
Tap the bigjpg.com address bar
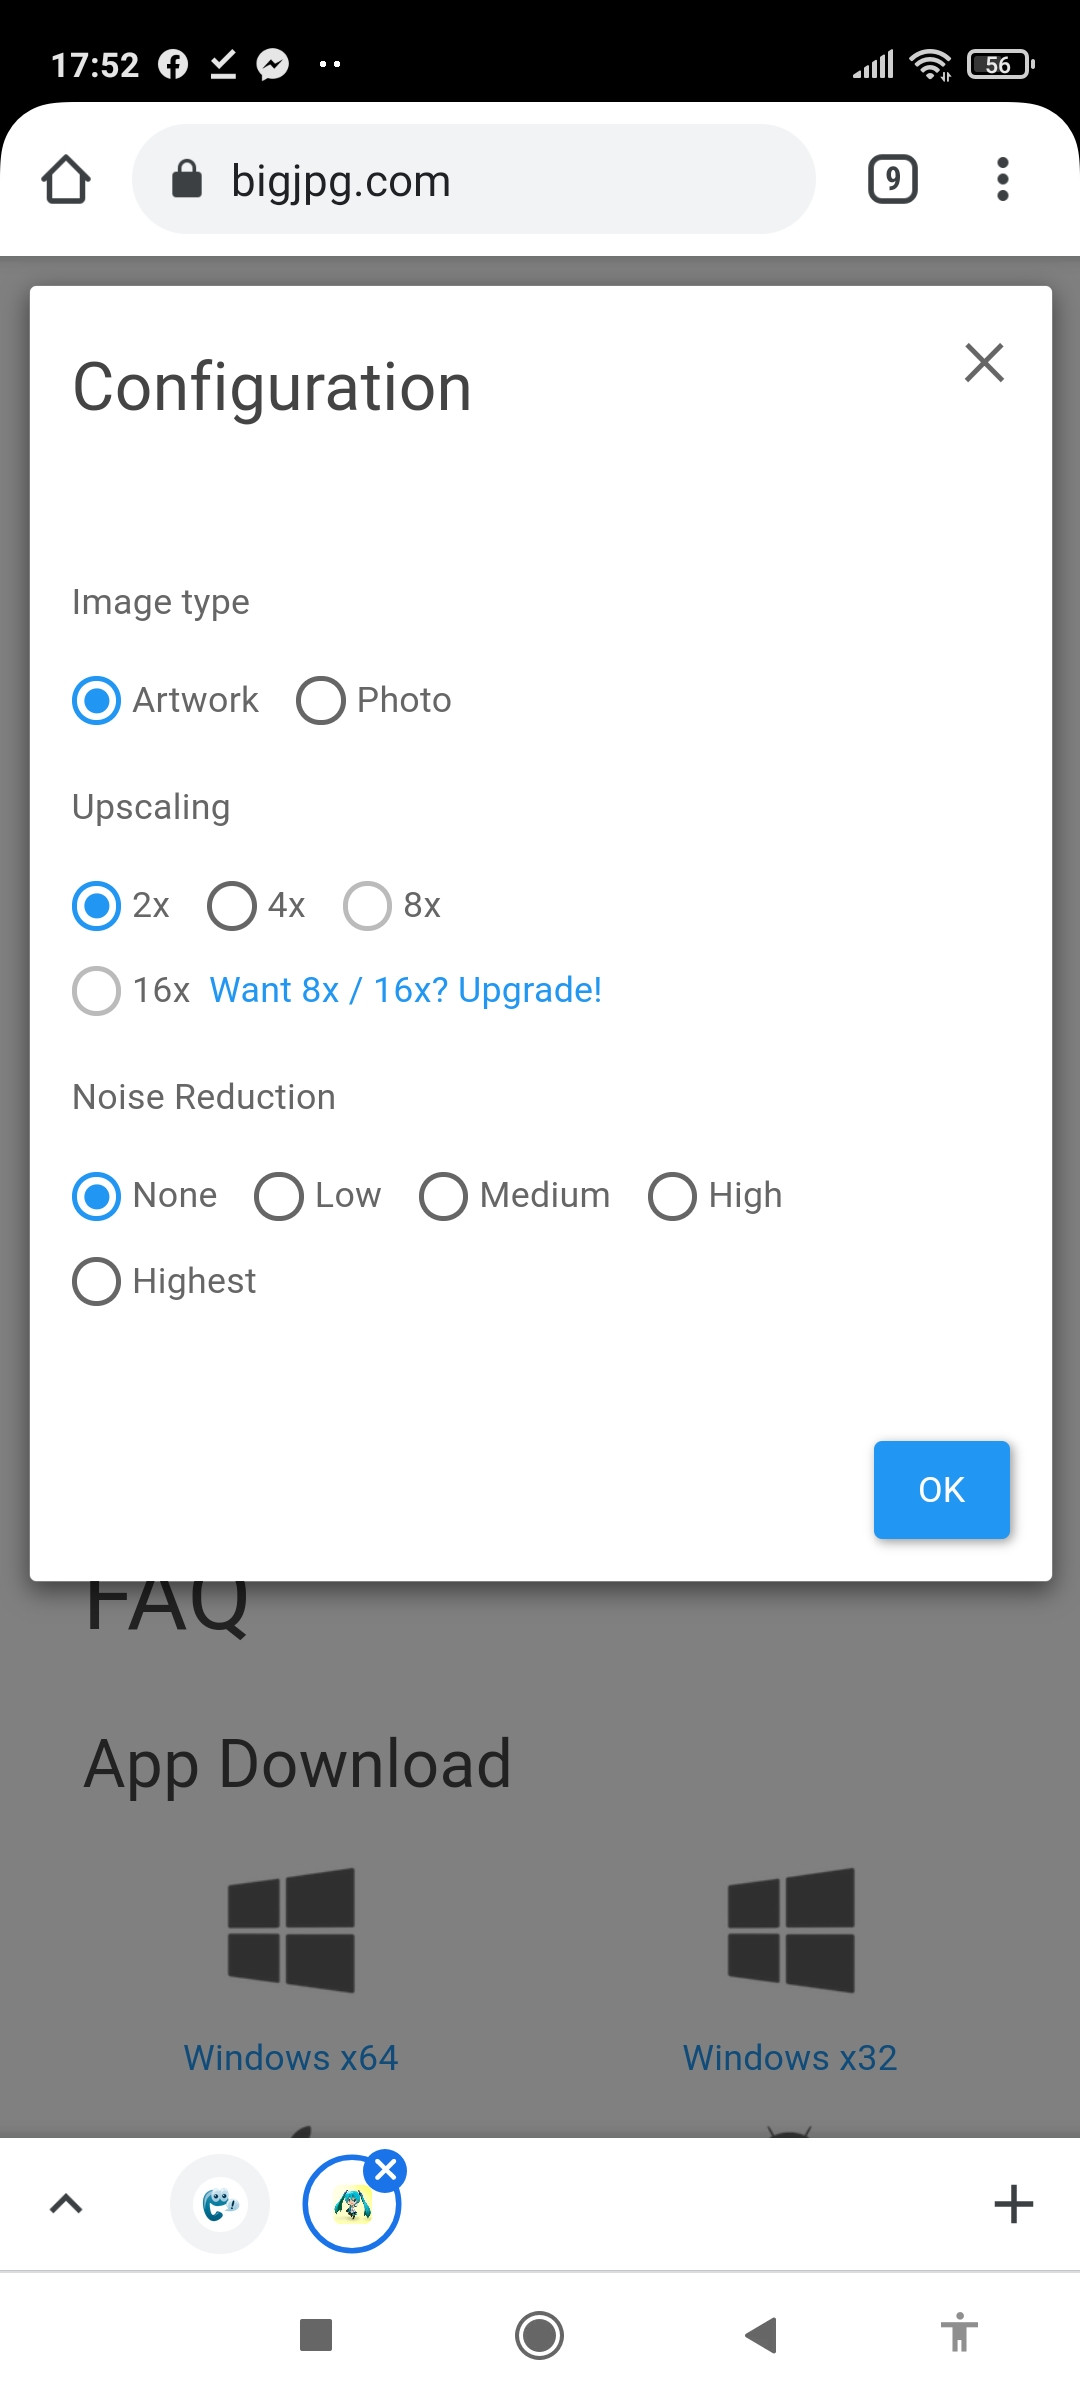[474, 180]
